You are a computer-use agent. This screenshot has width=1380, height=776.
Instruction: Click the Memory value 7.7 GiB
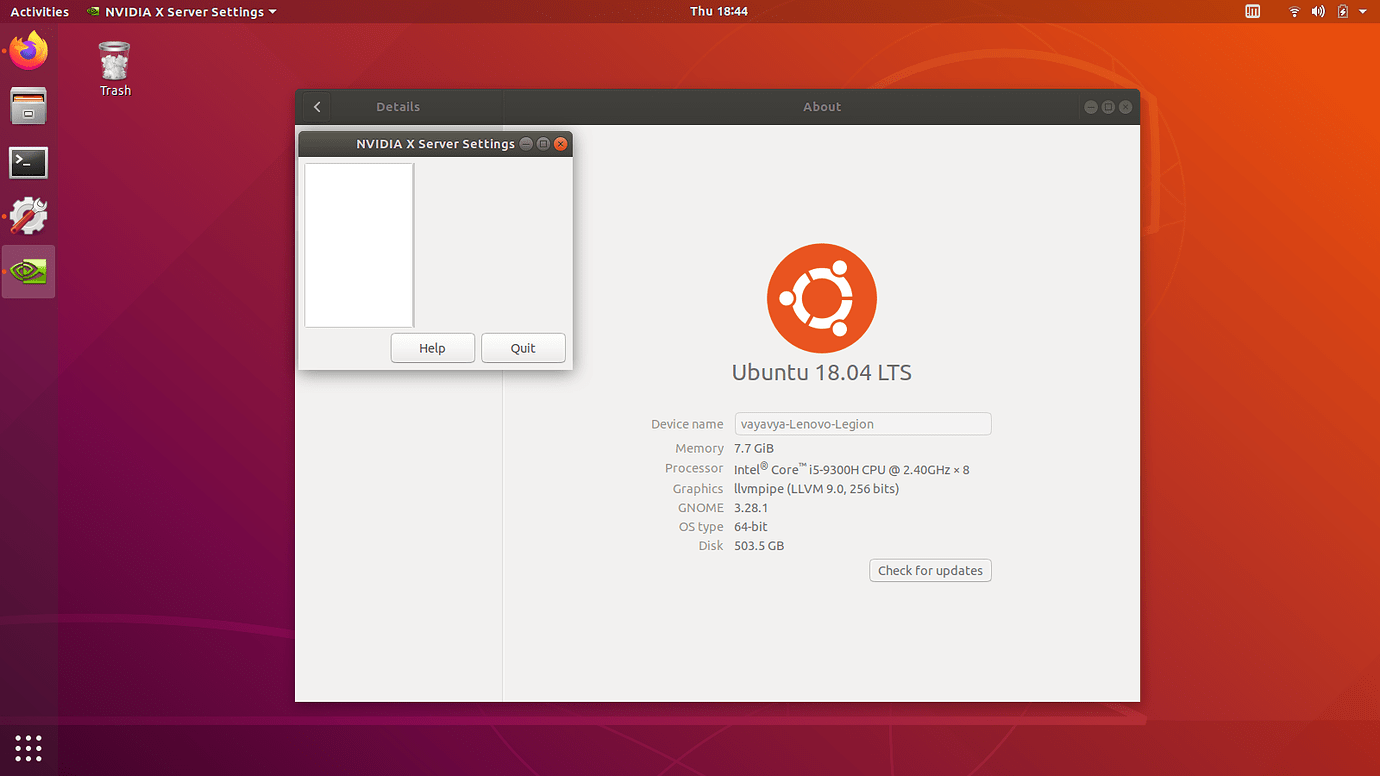pos(754,449)
